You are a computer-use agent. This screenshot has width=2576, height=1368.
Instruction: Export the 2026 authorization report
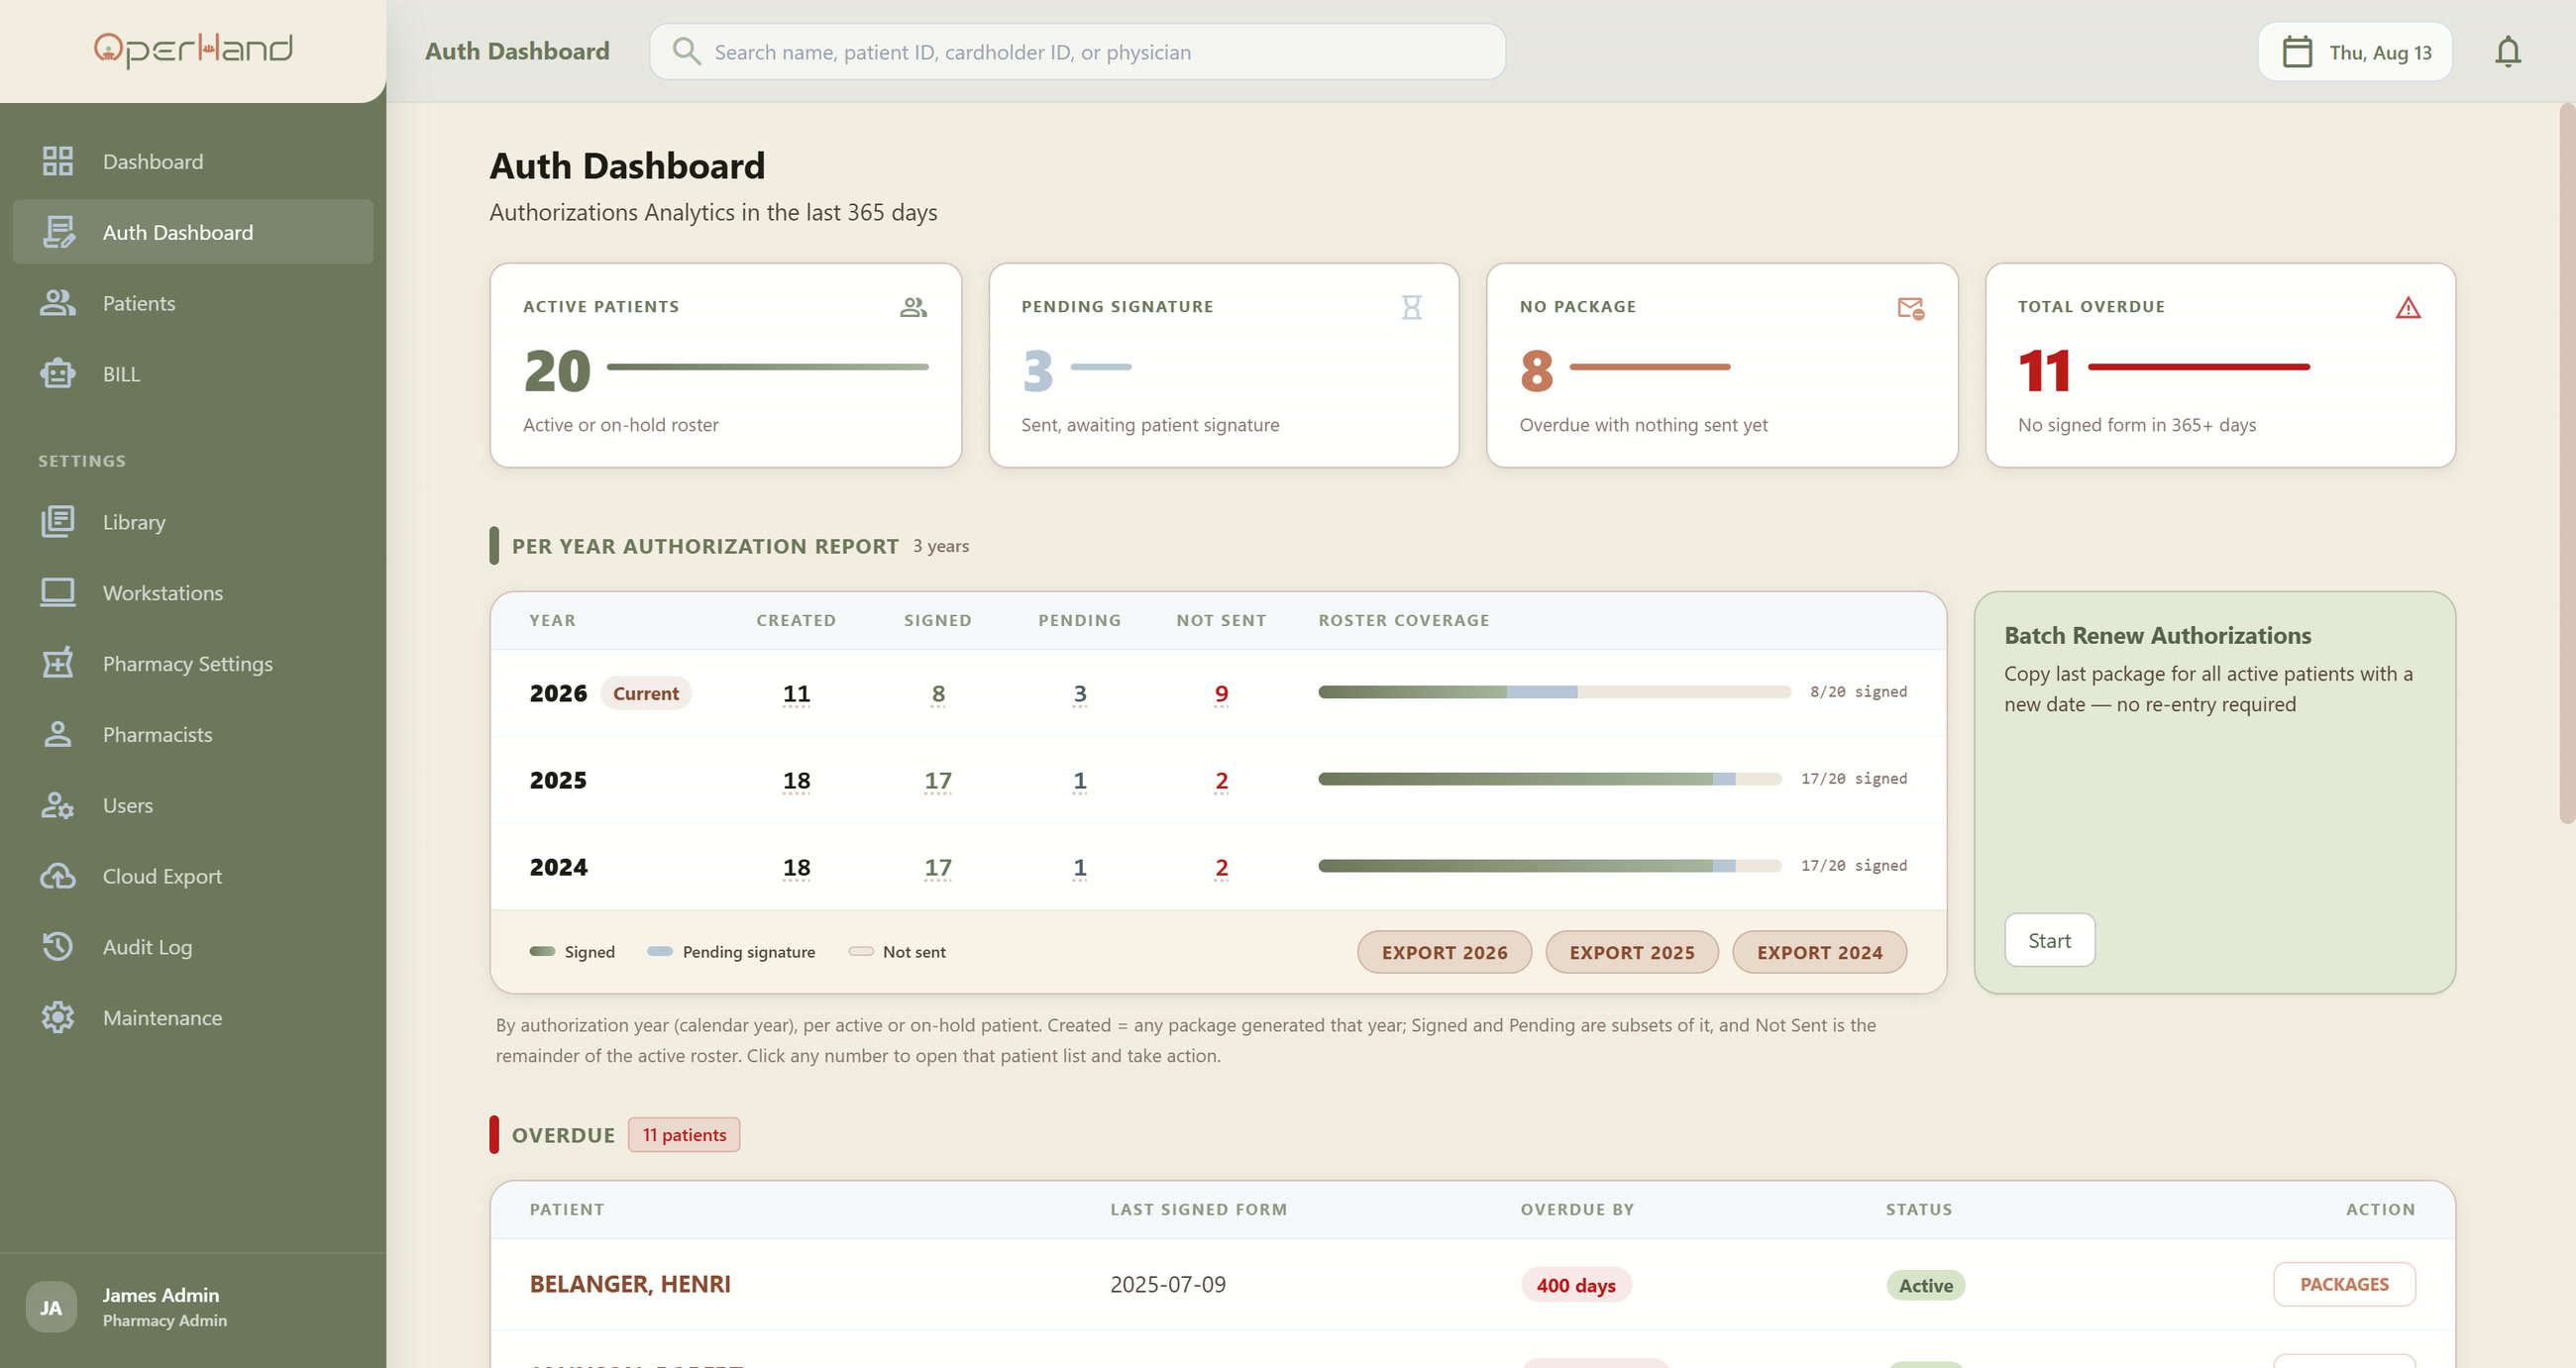point(1444,952)
